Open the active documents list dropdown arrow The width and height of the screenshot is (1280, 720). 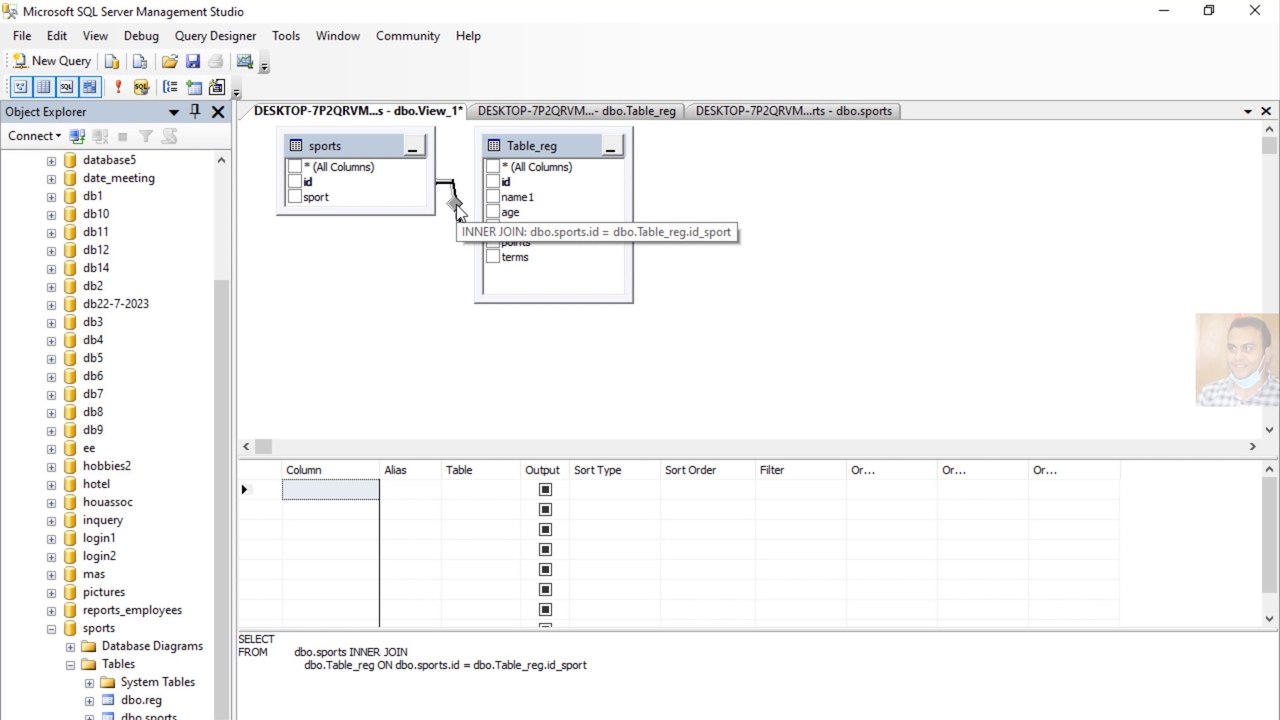(1248, 112)
